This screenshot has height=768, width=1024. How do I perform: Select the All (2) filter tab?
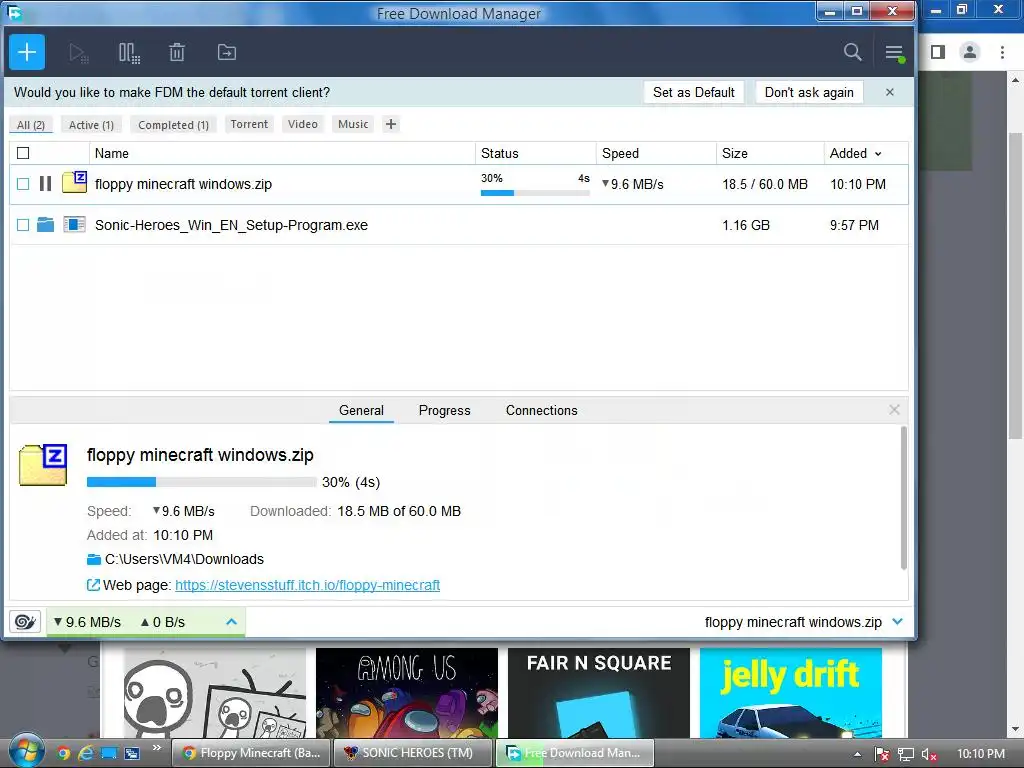click(x=31, y=125)
